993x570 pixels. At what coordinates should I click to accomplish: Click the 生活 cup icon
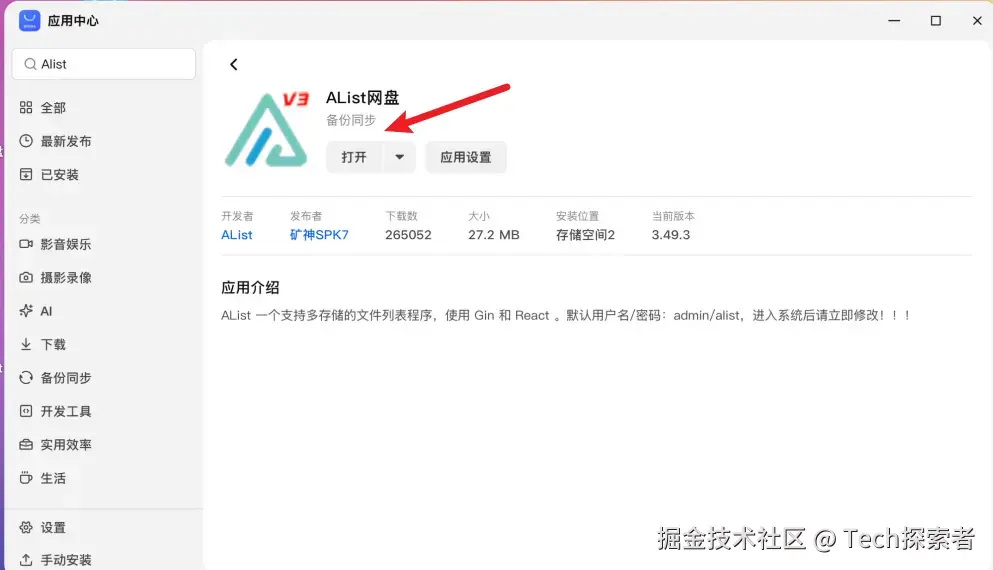pos(26,478)
